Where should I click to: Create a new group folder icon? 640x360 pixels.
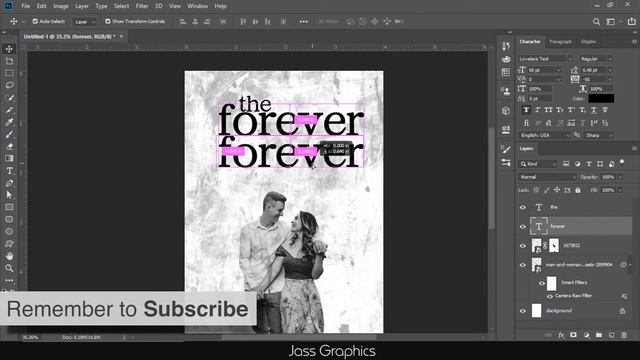(599, 335)
